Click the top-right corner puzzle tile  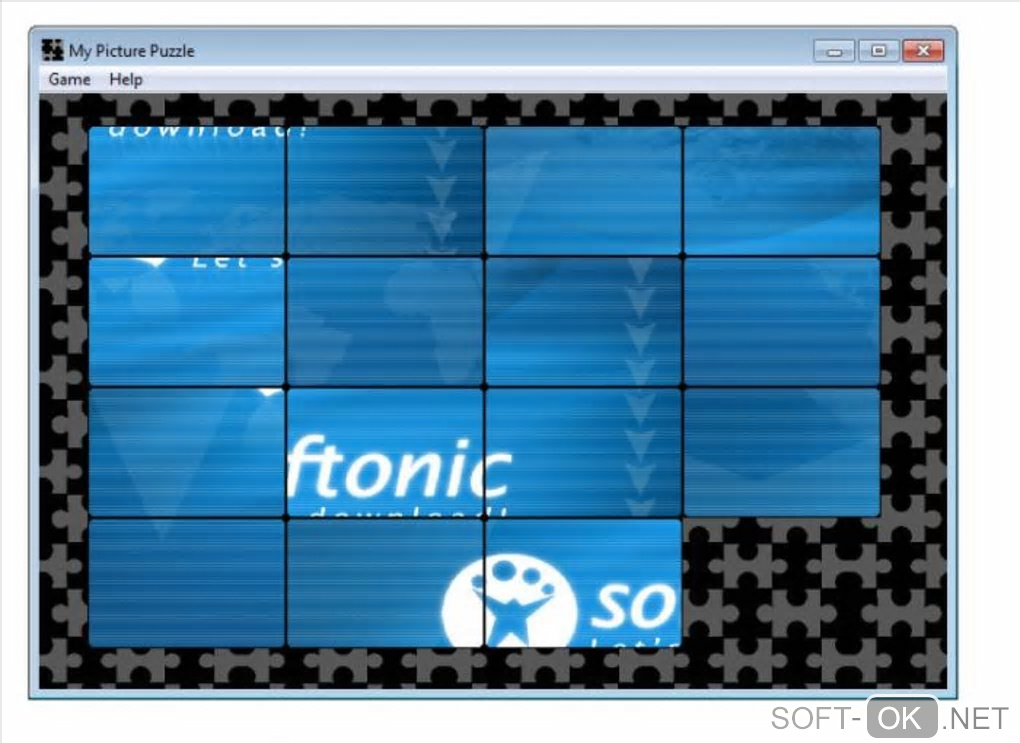(782, 191)
